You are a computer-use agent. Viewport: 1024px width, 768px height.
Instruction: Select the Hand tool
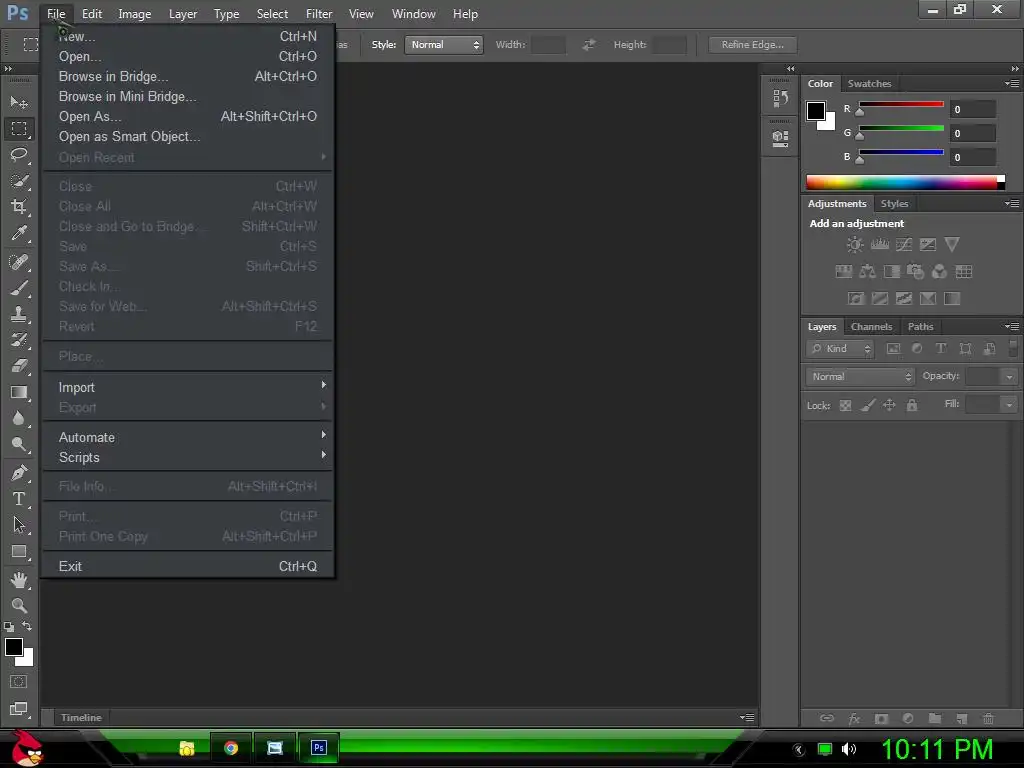tap(19, 580)
